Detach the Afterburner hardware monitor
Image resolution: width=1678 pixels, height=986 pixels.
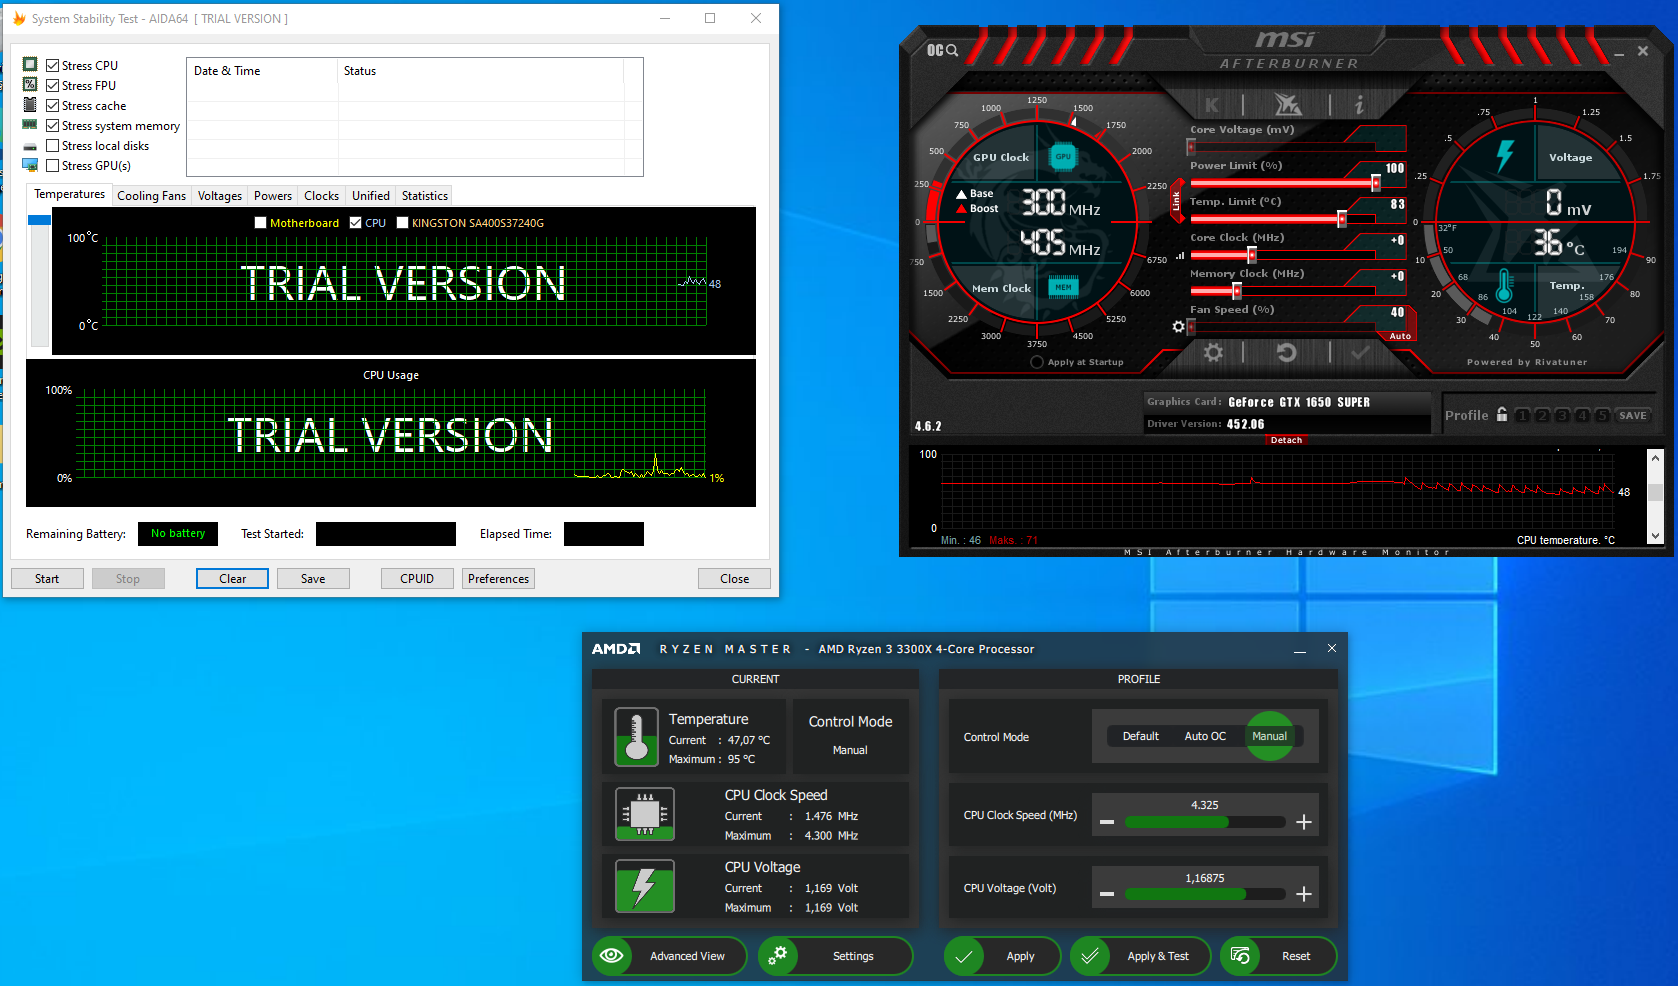coord(1286,440)
